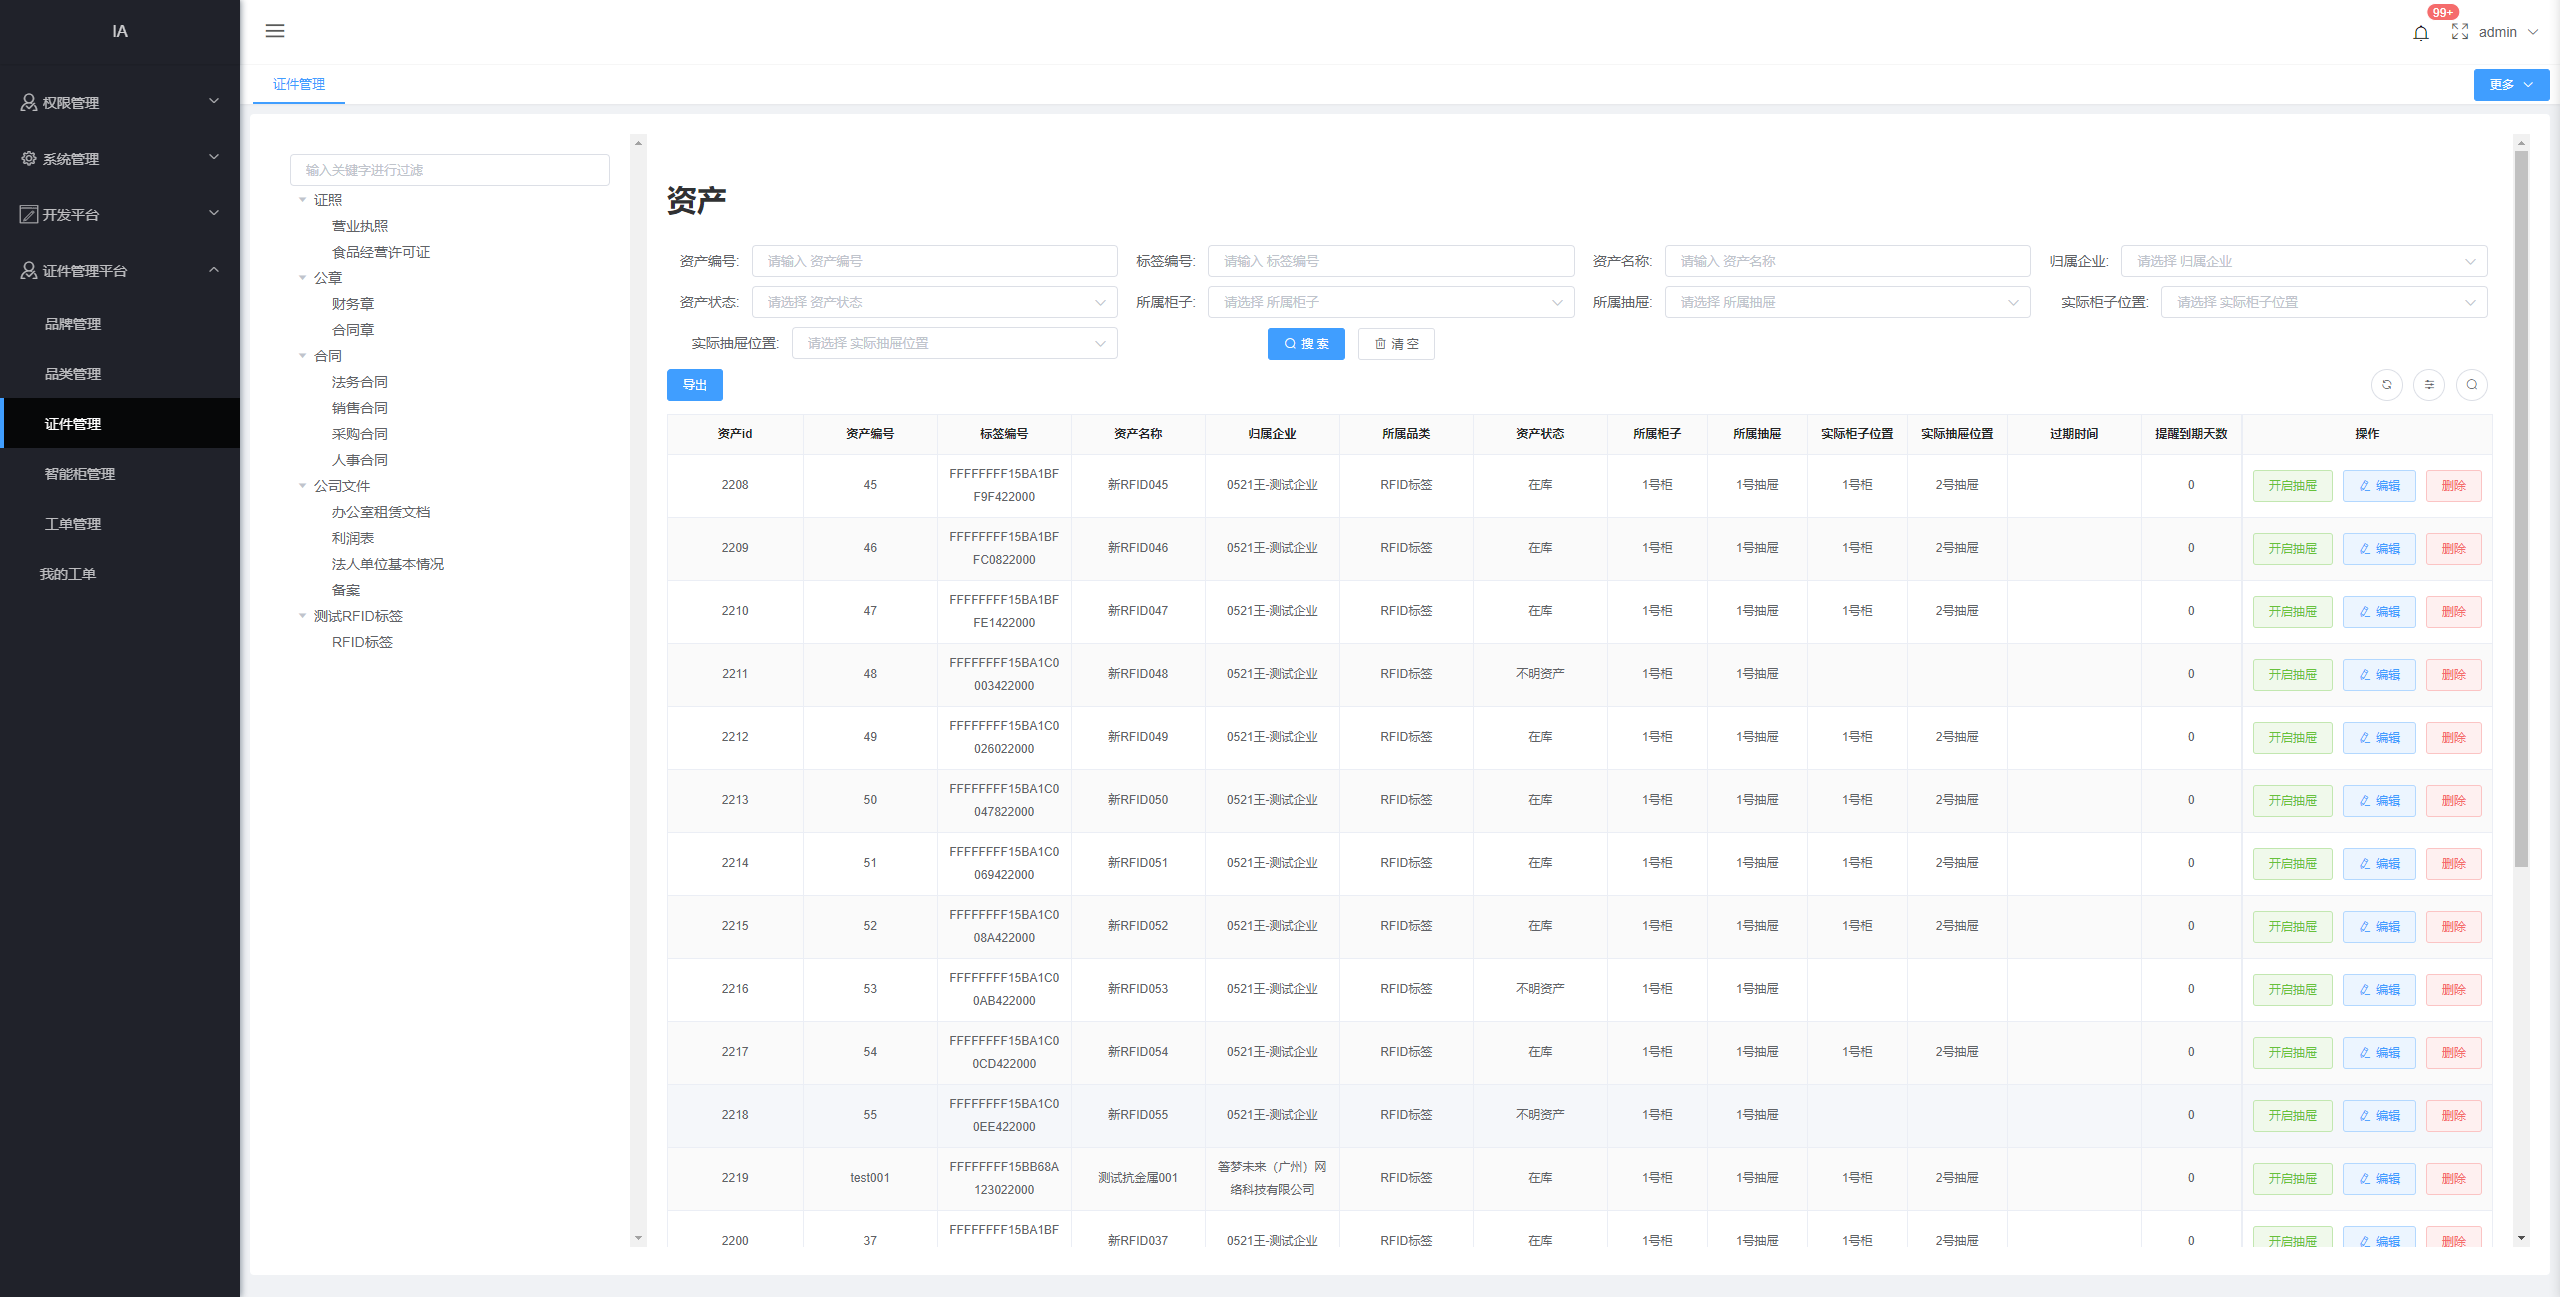Select 智能柜管理 in the sidebar
Viewport: 2560px width, 1297px height.
click(80, 474)
